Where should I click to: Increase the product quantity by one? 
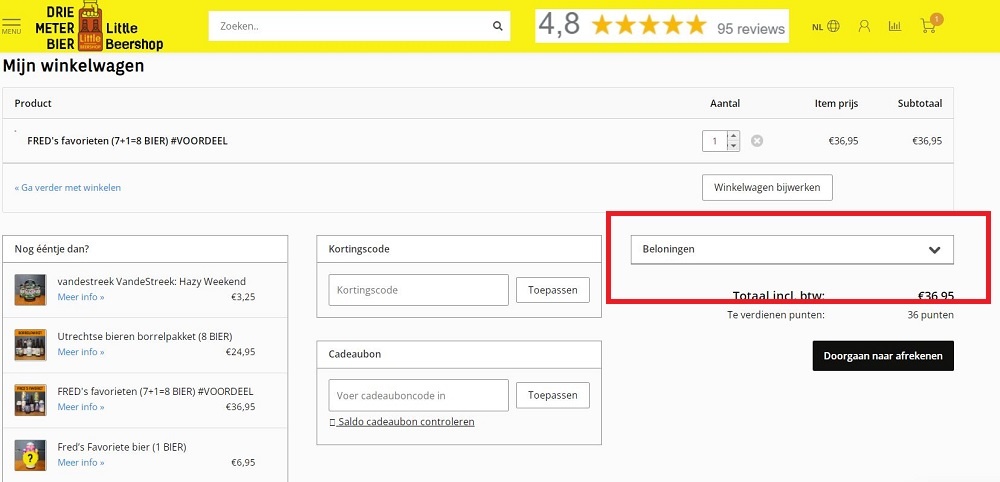[733, 136]
